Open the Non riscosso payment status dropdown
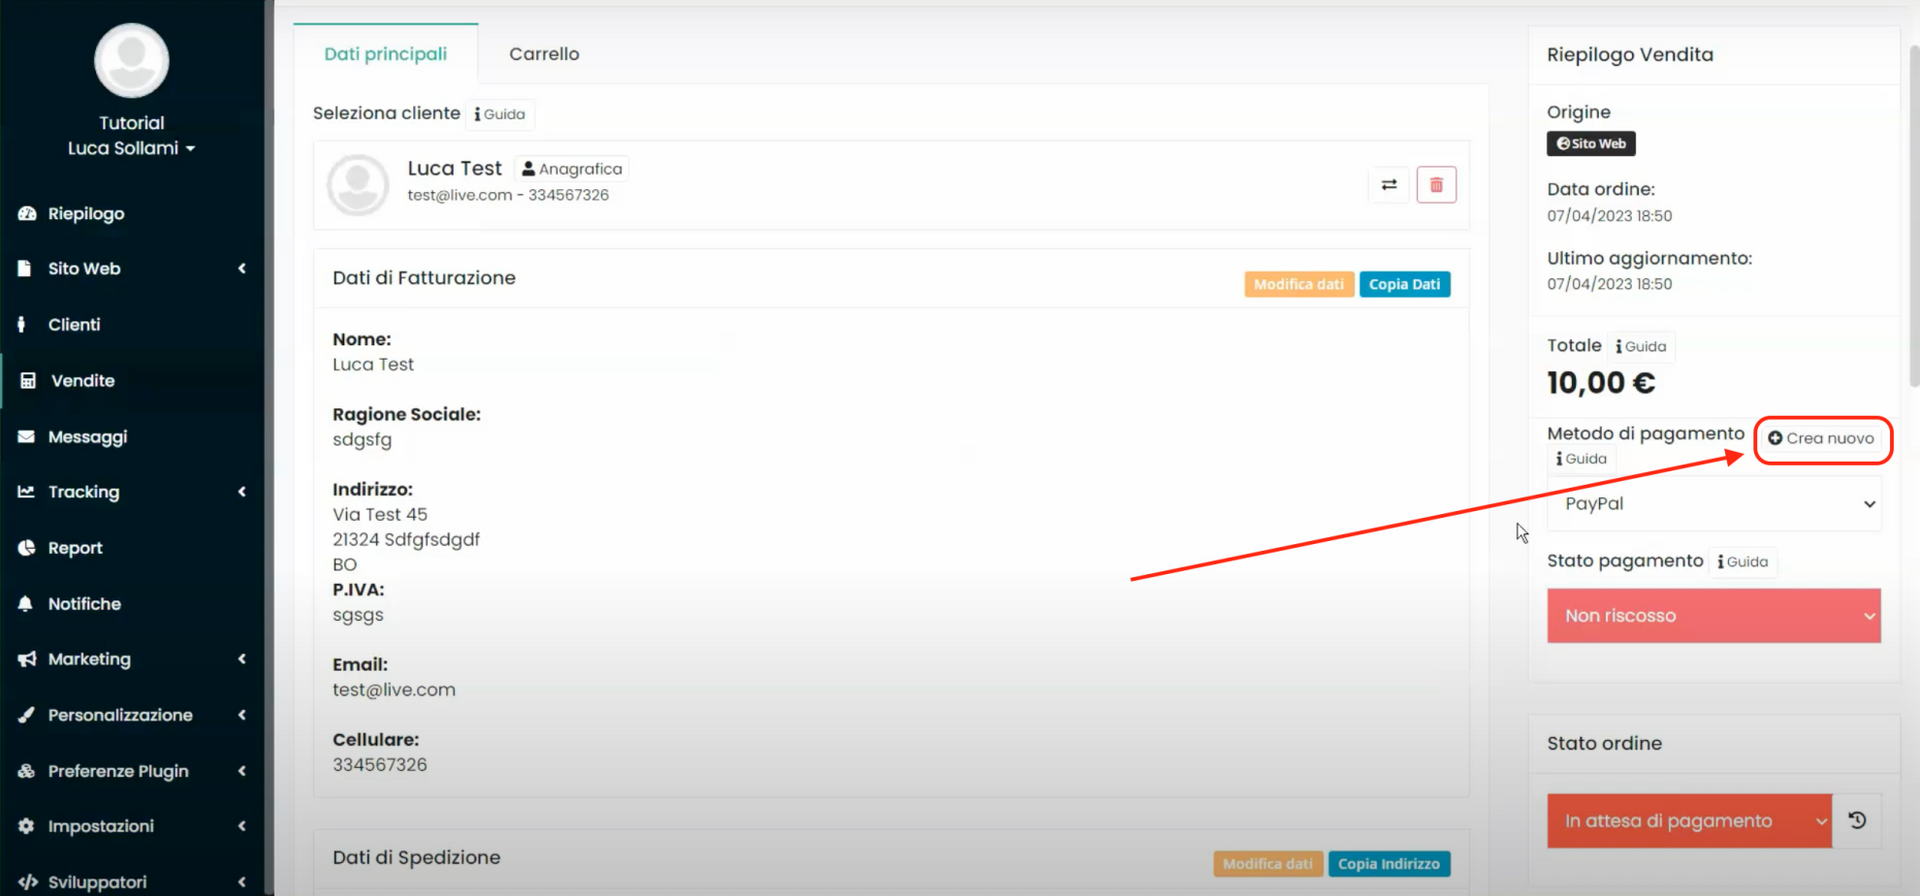This screenshot has width=1920, height=896. (1714, 616)
